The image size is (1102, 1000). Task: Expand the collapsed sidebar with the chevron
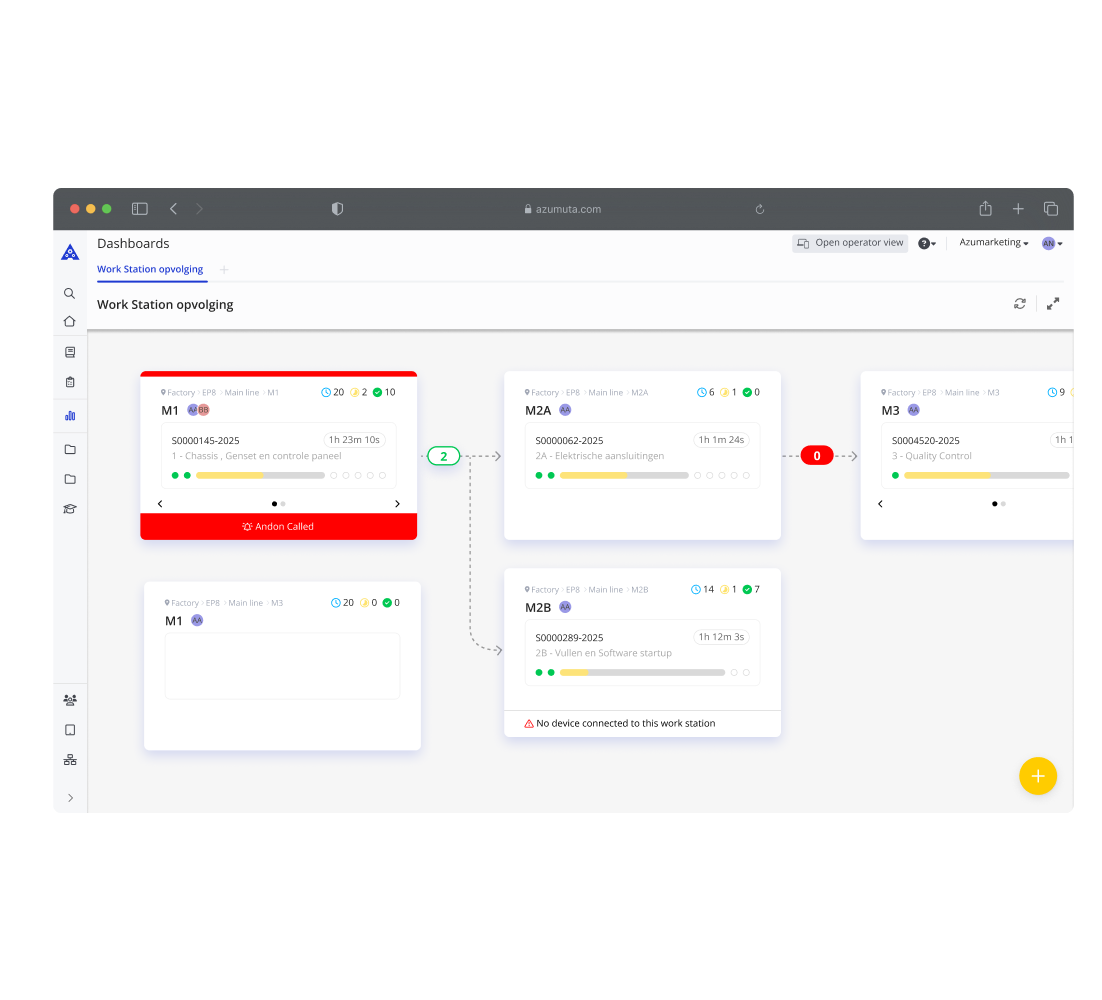point(70,797)
